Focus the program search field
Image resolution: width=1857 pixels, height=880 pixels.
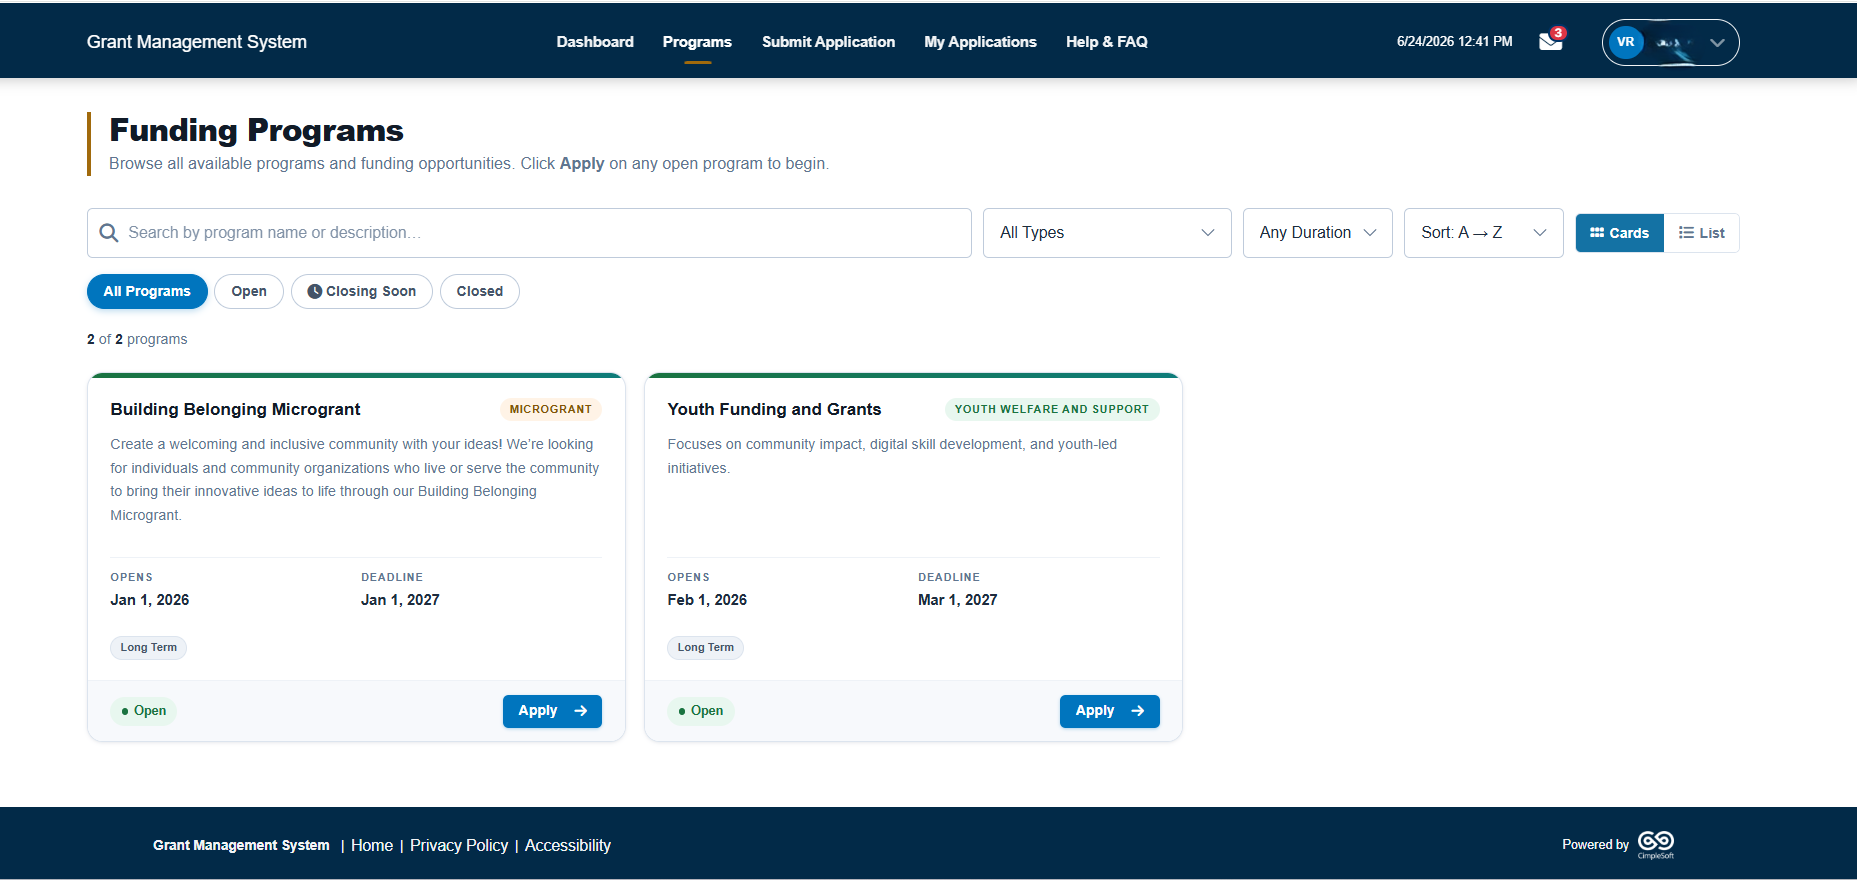coord(529,233)
